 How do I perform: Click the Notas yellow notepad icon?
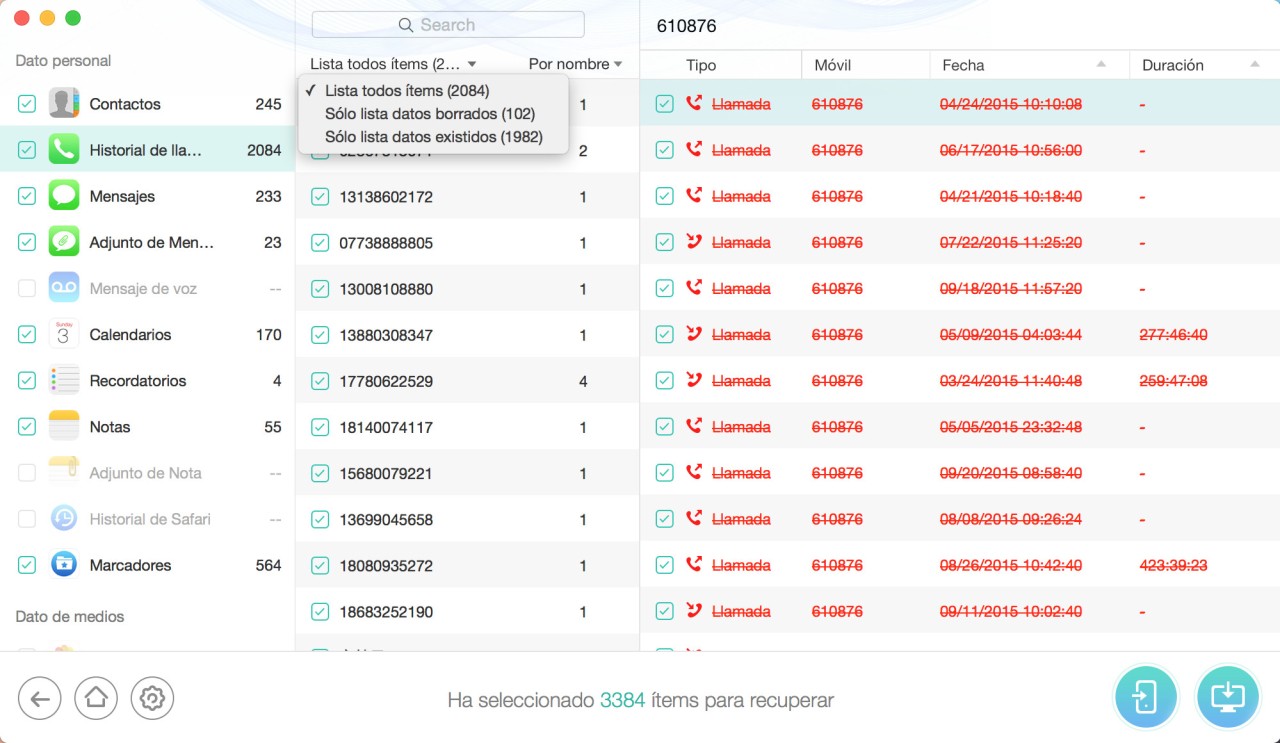[64, 427]
